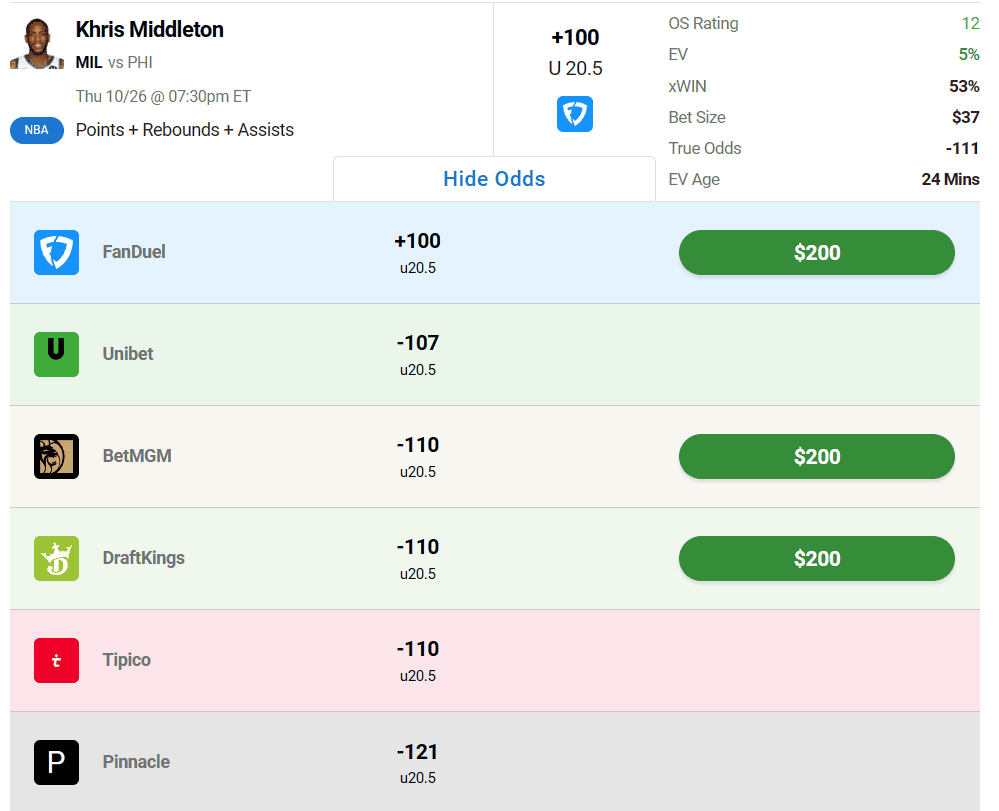Collapse the list using Hide Odds
Image resolution: width=999 pixels, height=811 pixels.
click(494, 179)
